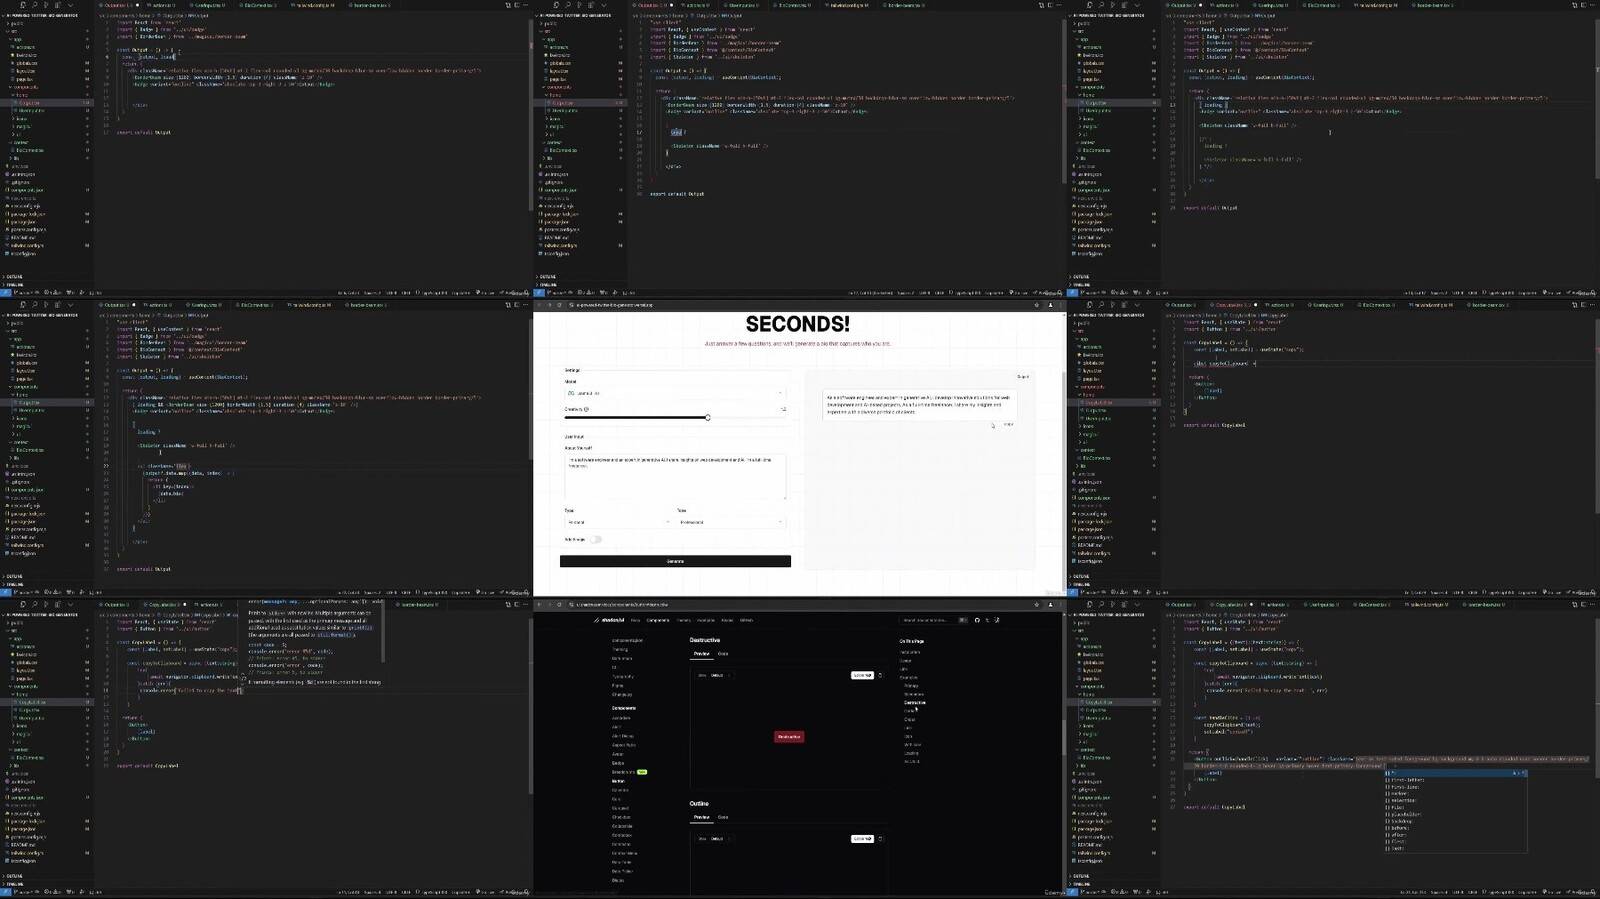Switch to Code tab under Destructive heading

(x=723, y=654)
